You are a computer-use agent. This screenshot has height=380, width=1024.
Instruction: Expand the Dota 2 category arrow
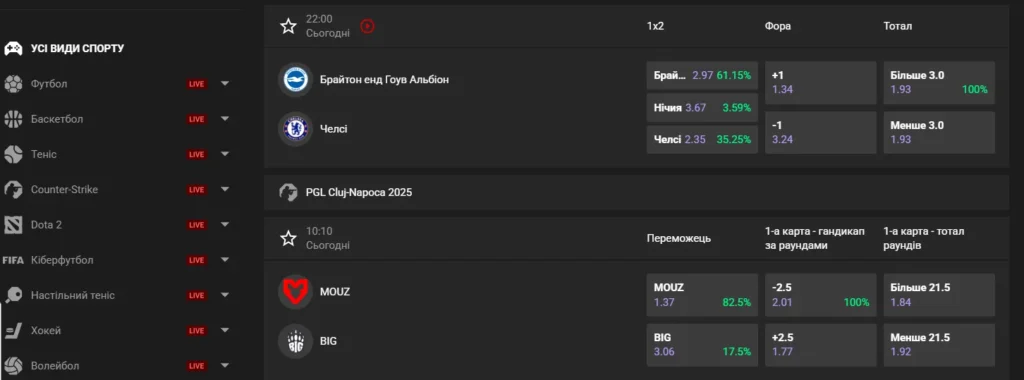(x=225, y=225)
